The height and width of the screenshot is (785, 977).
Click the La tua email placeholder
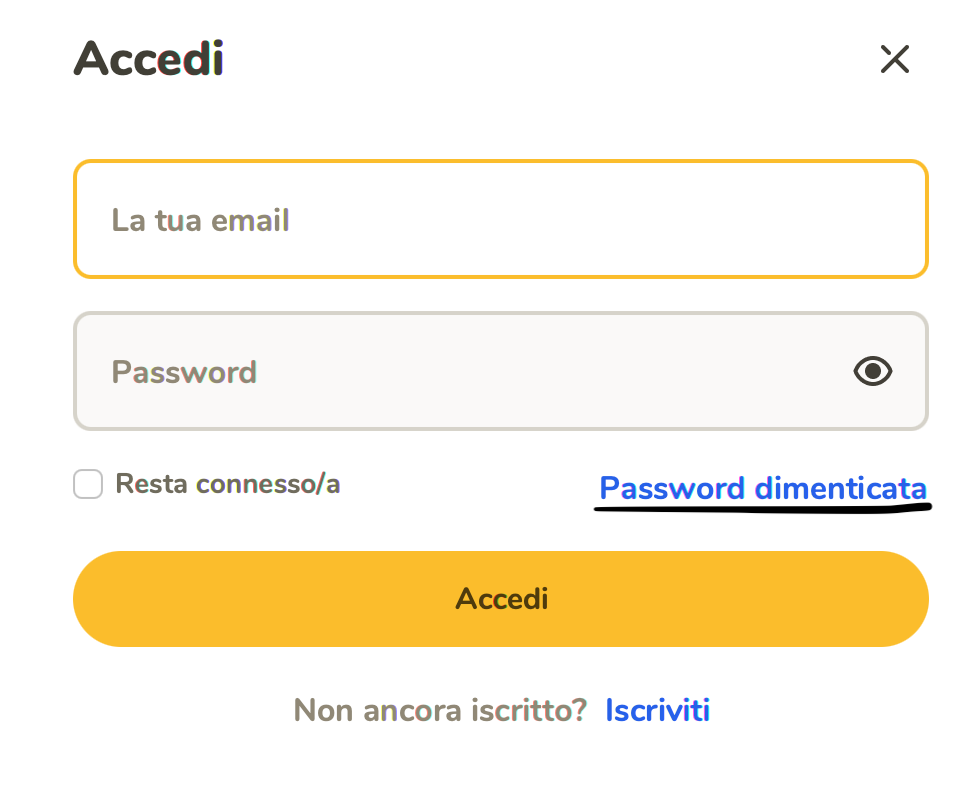point(200,220)
